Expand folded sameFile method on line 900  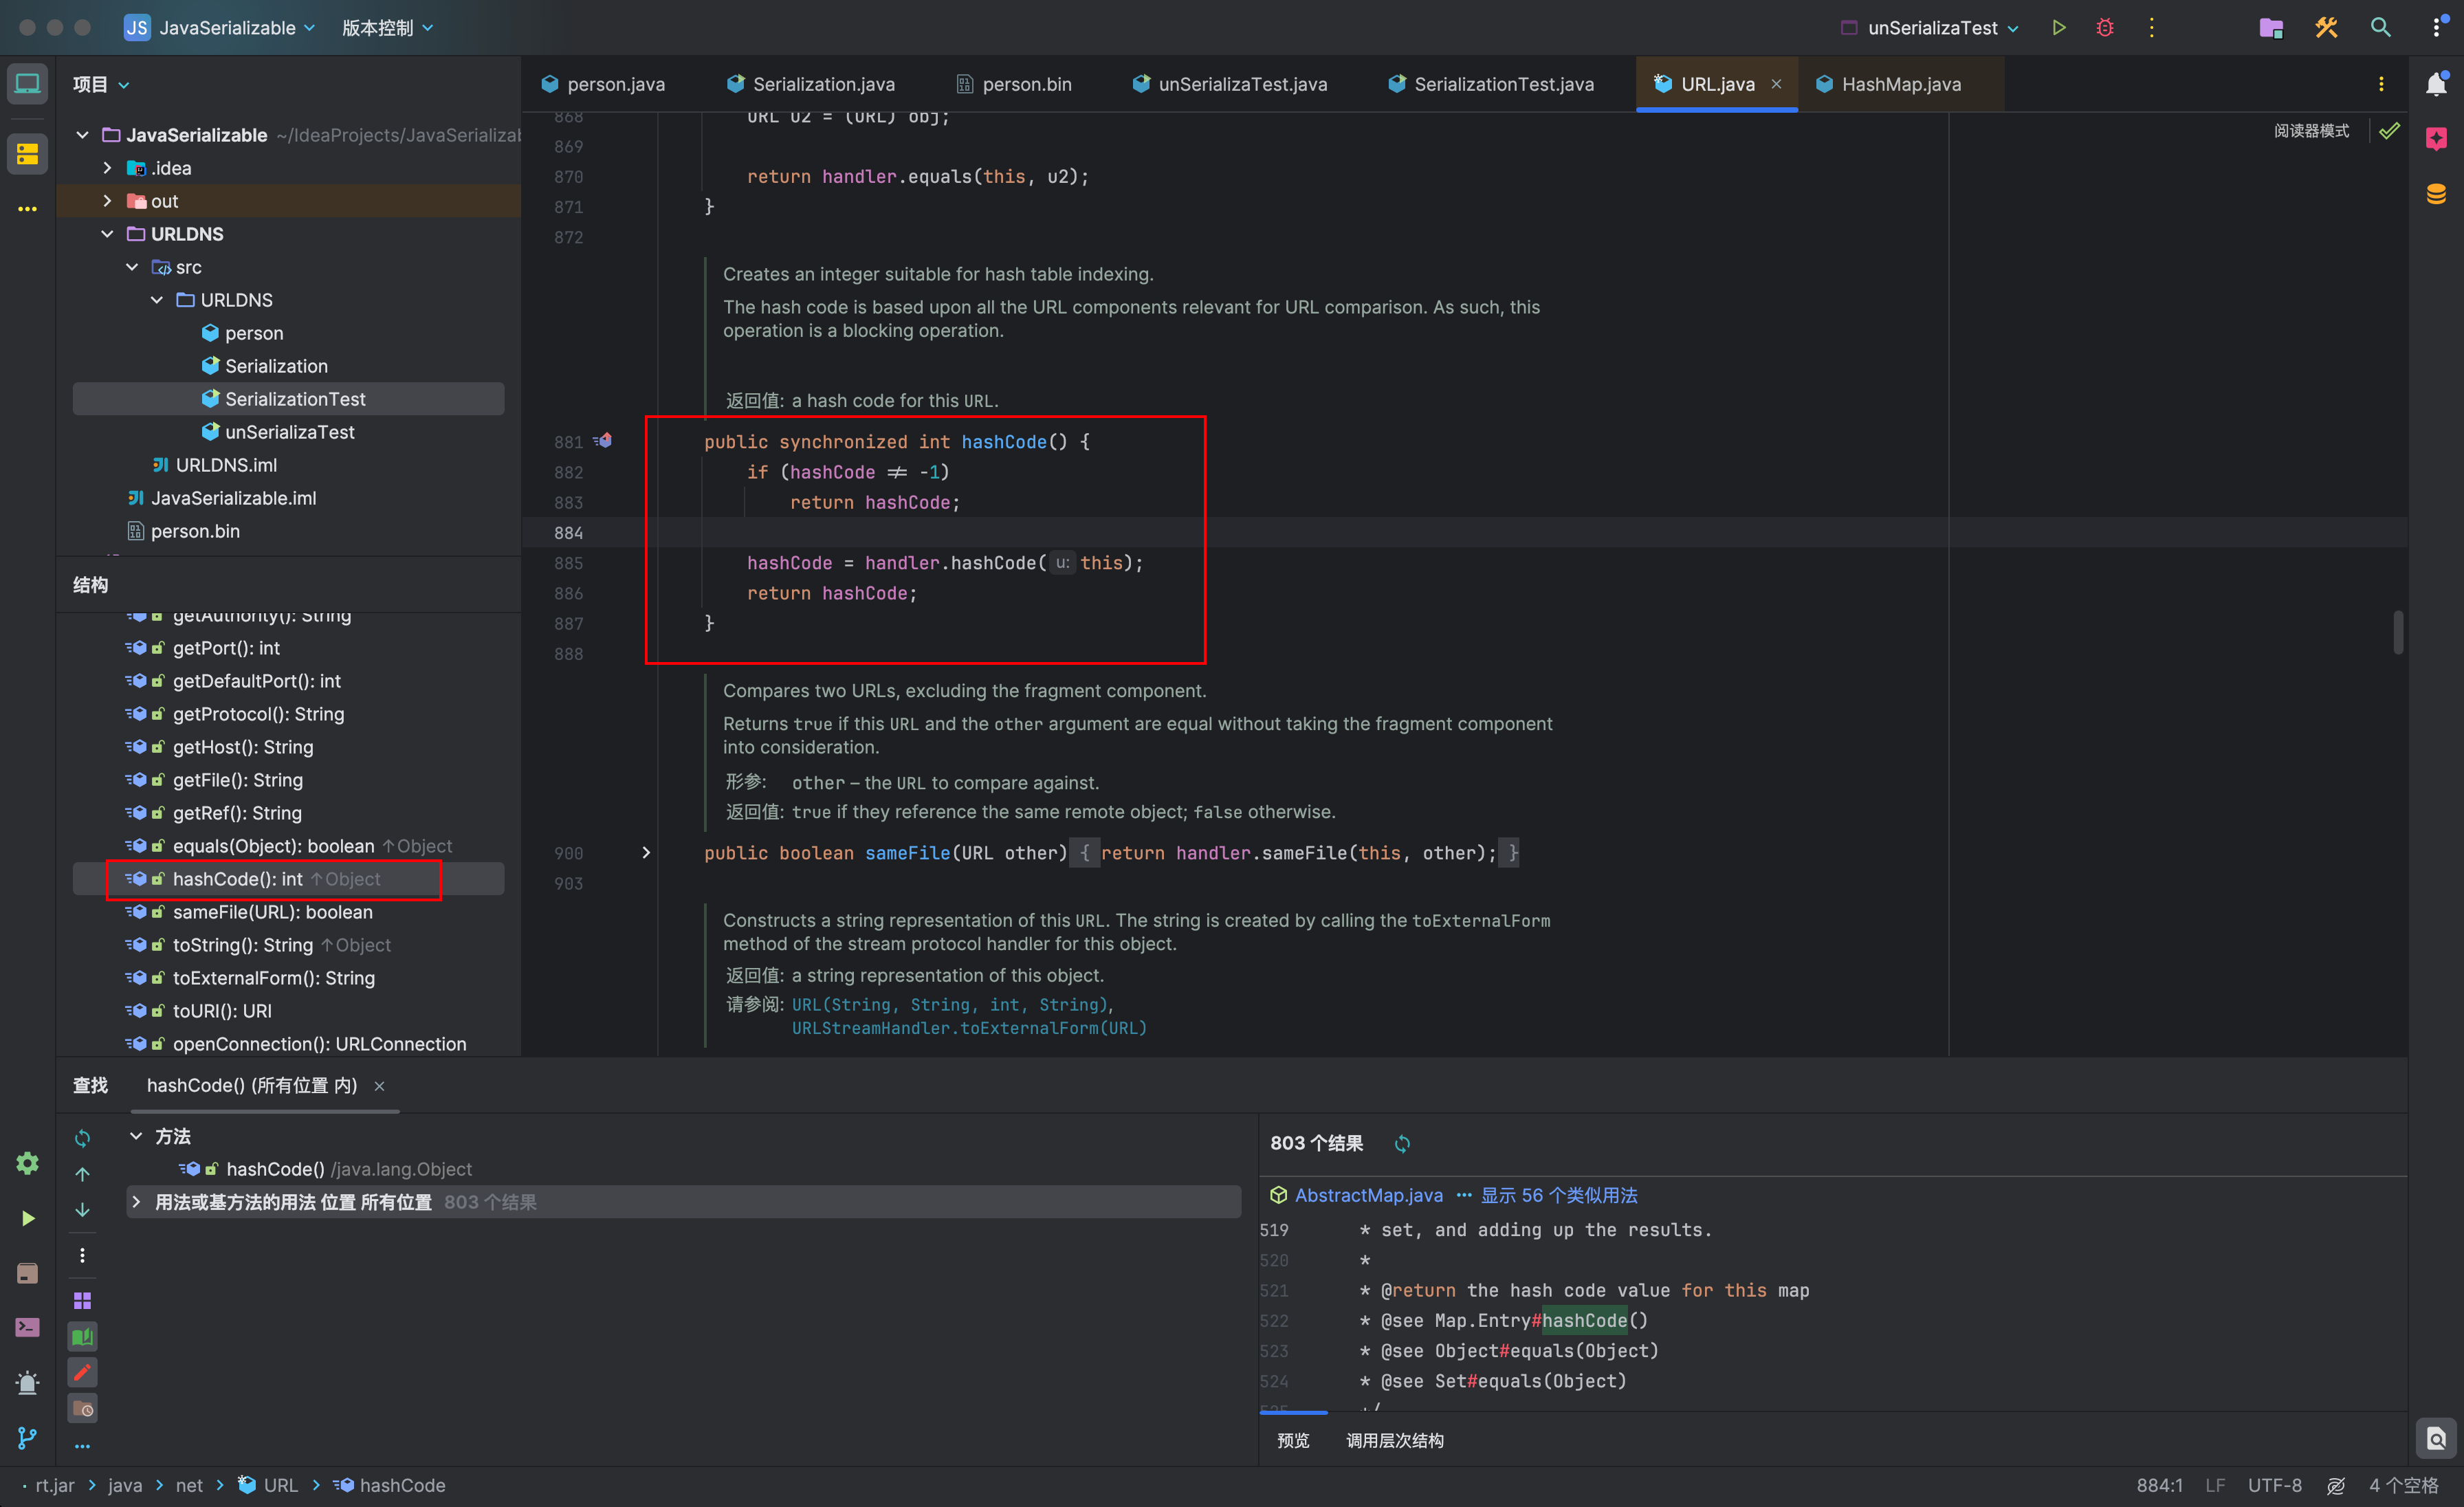pyautogui.click(x=646, y=852)
